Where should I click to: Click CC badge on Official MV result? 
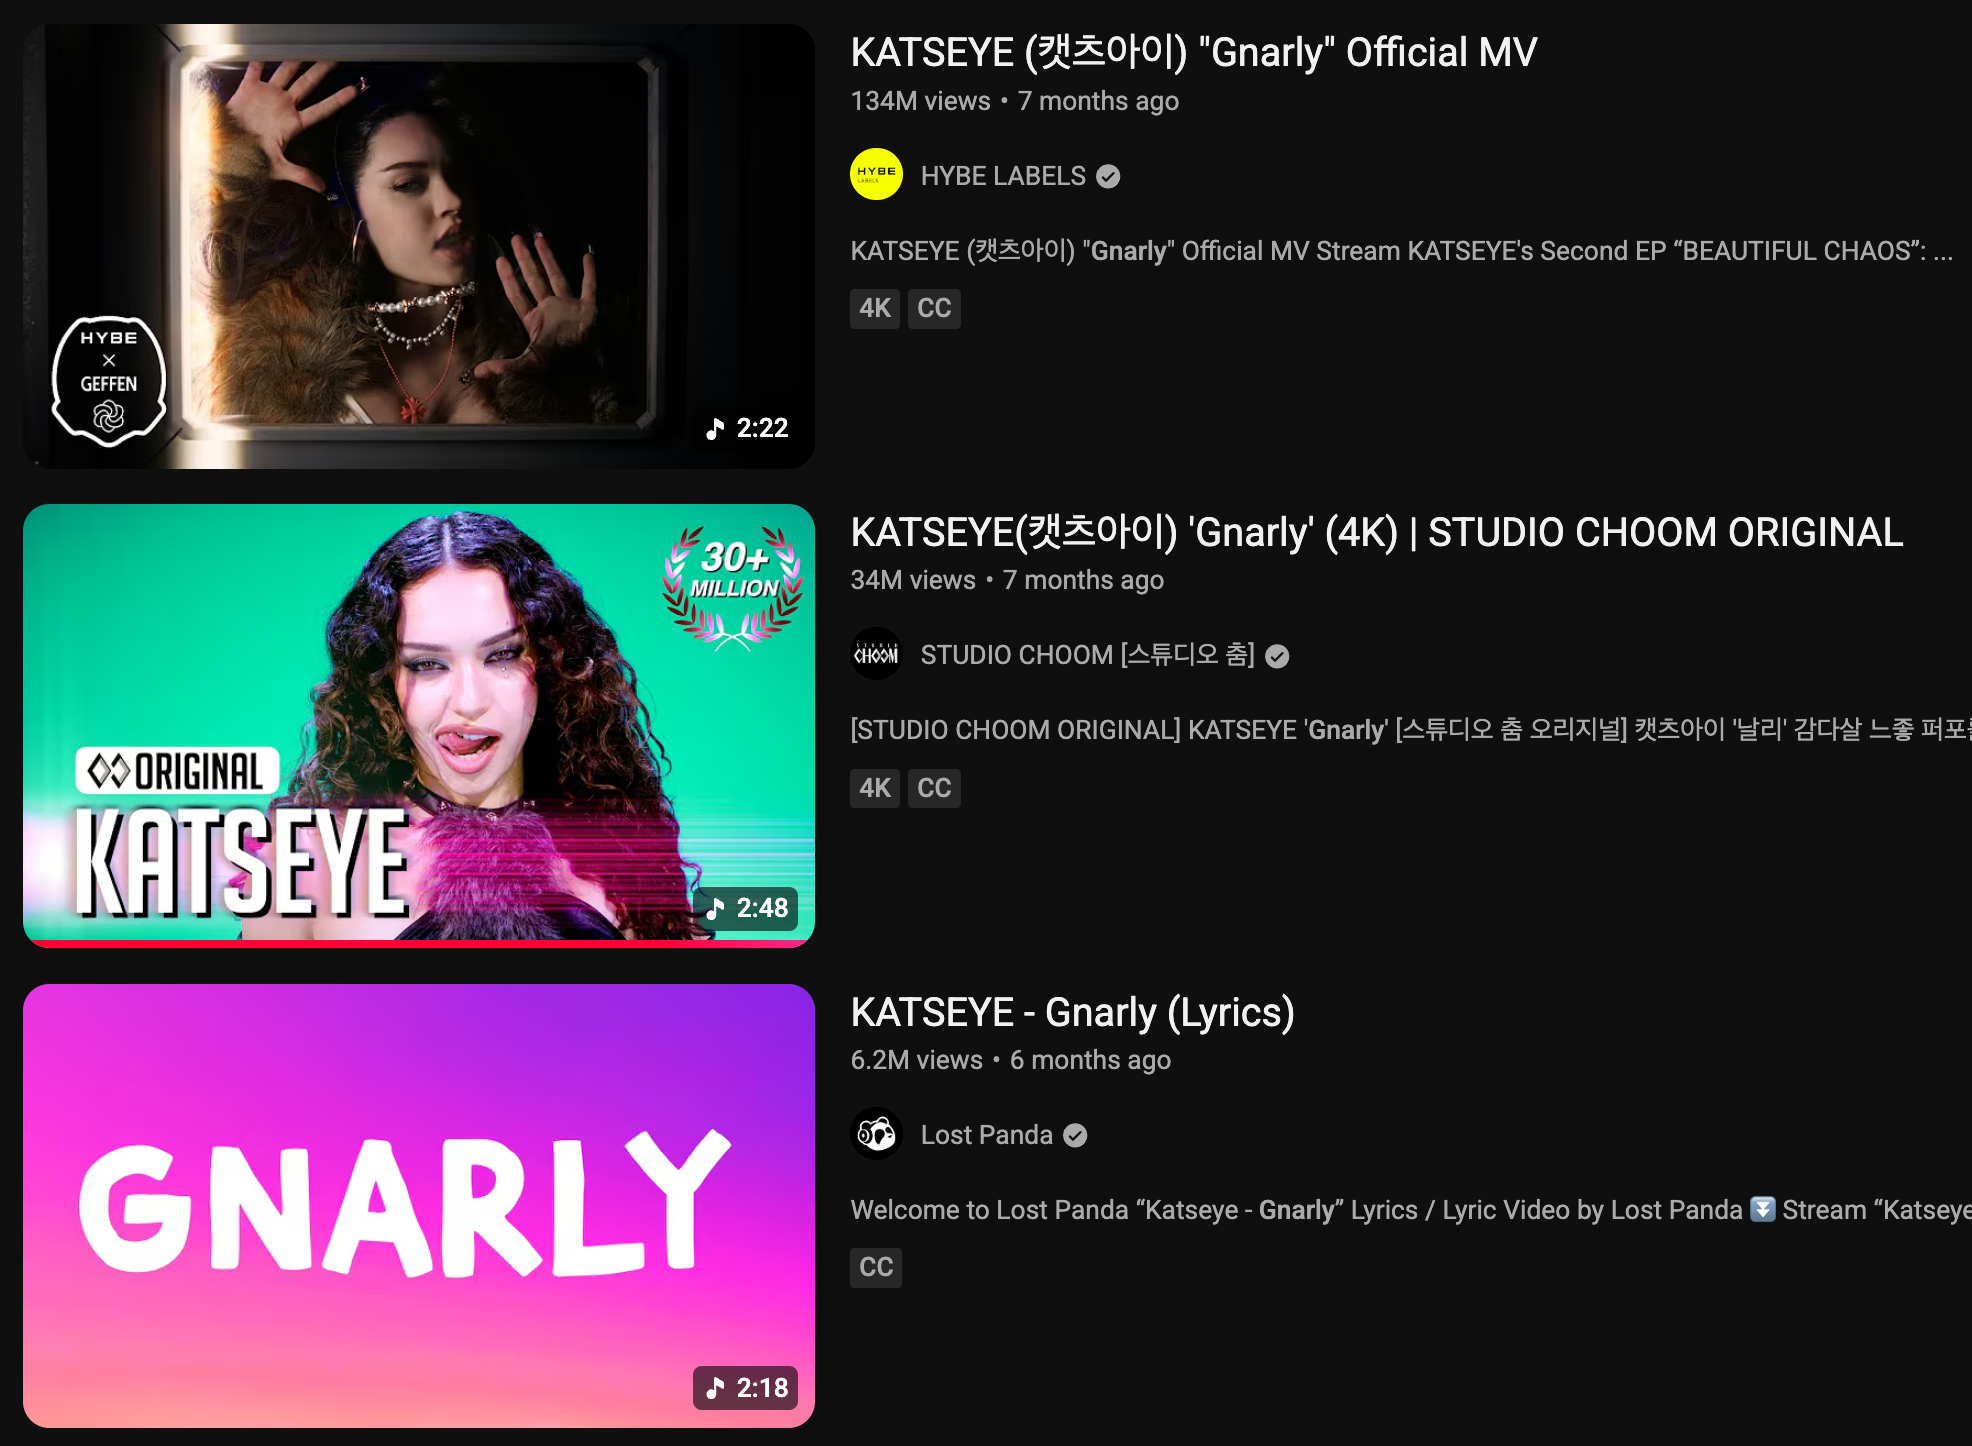934,308
